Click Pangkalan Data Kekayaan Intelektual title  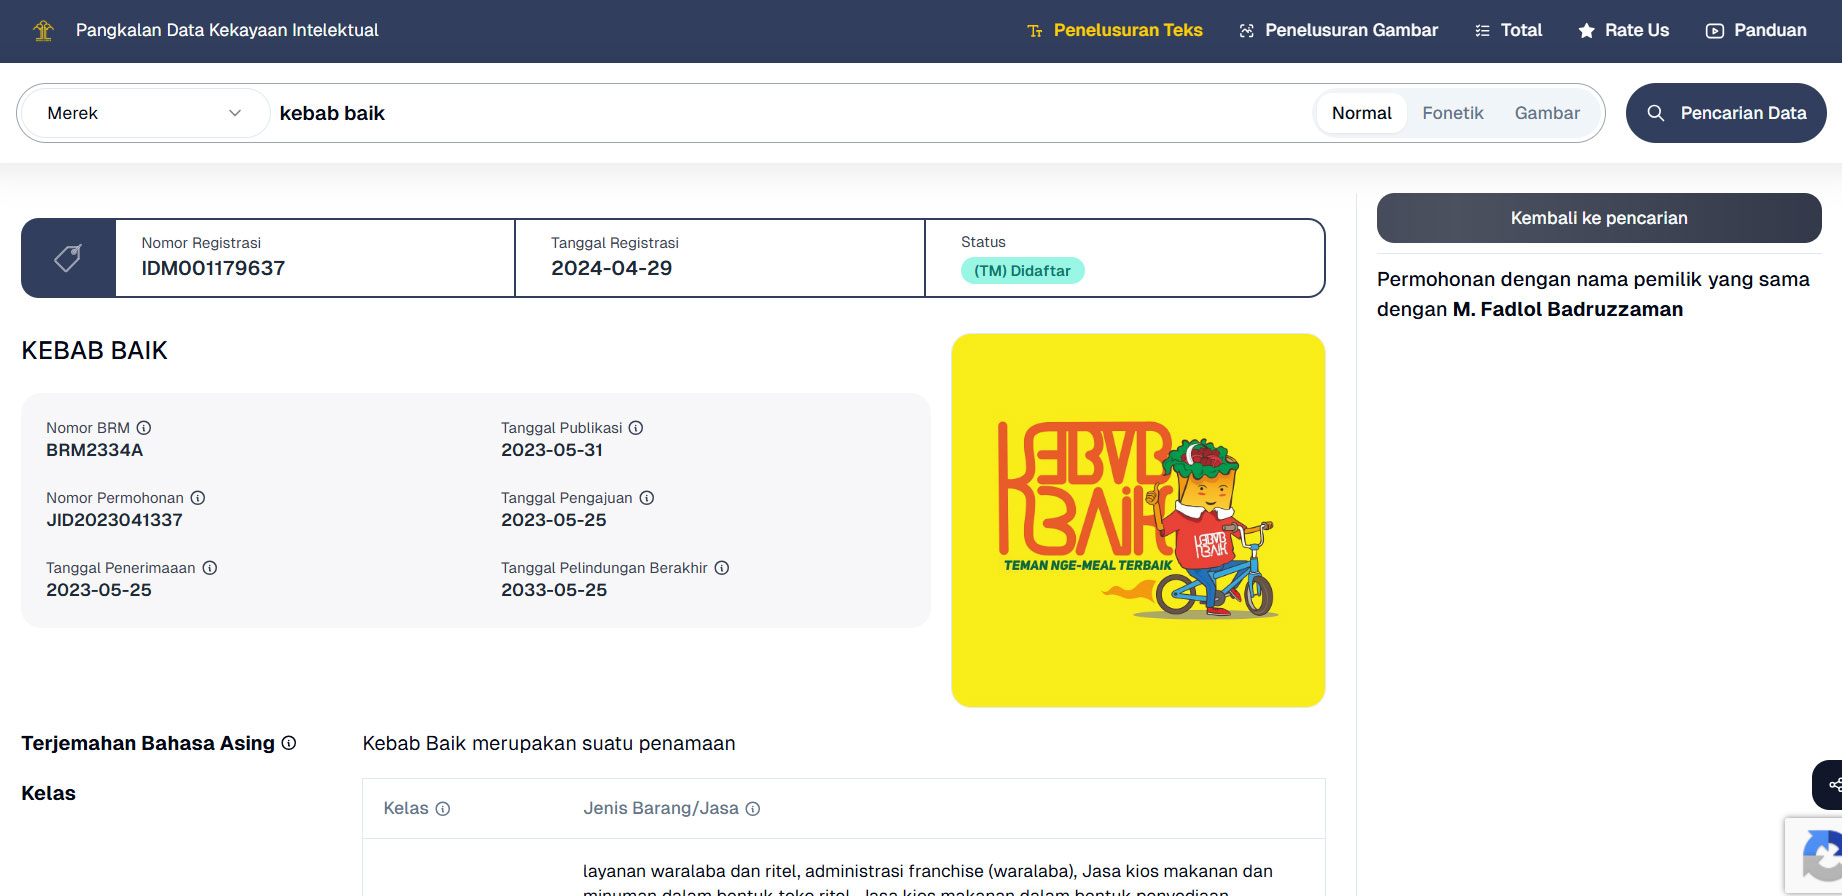(227, 30)
